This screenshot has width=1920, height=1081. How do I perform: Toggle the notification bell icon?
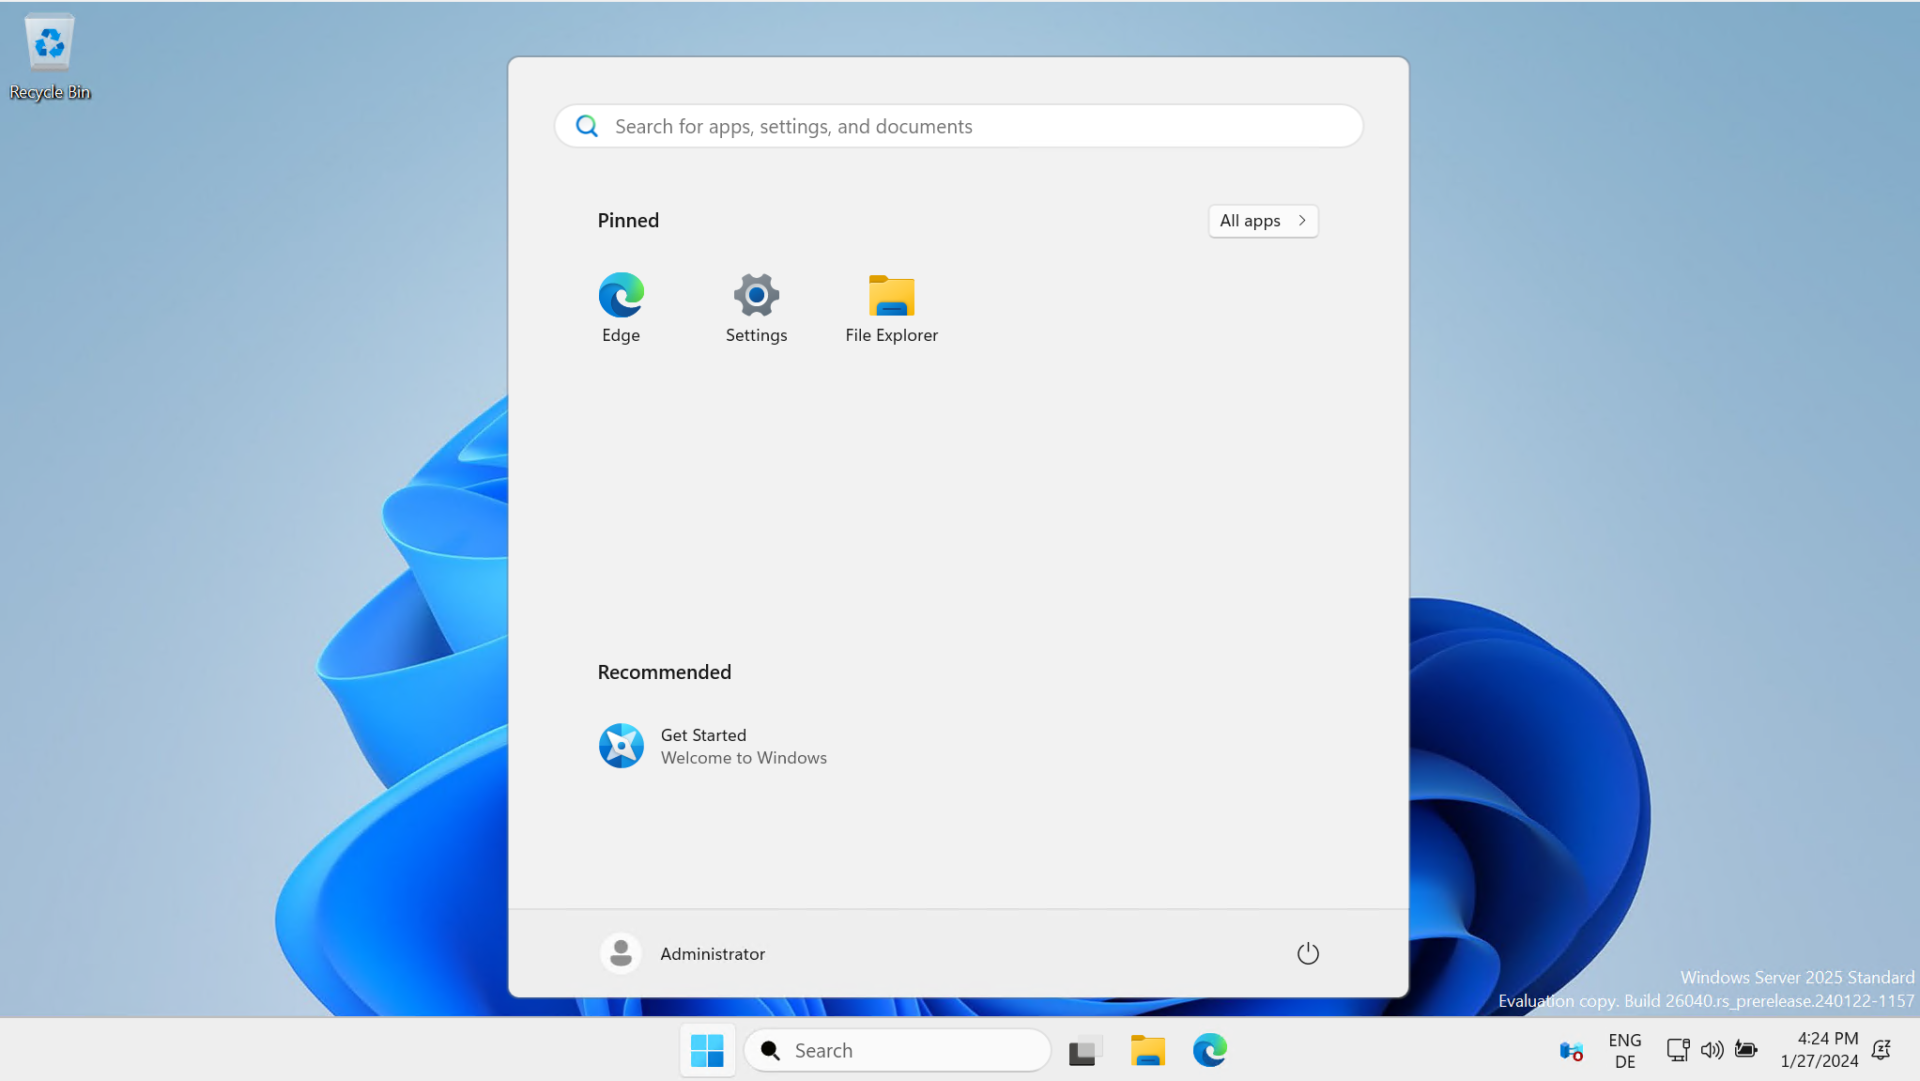point(1895,1051)
